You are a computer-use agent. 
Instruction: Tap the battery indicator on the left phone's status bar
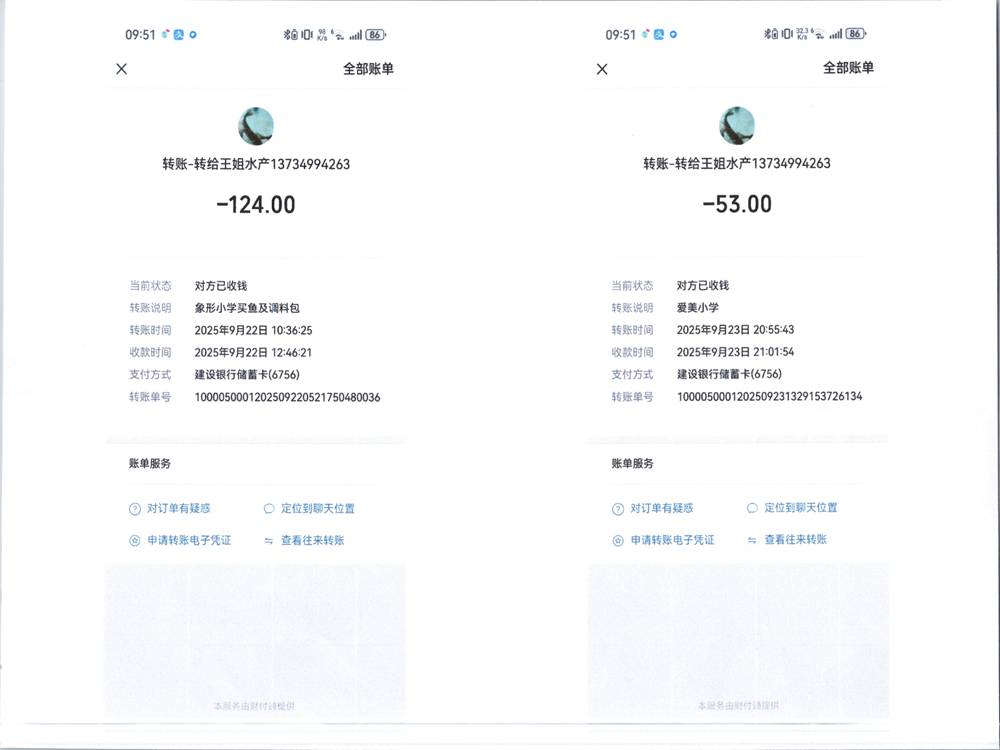tap(375, 34)
